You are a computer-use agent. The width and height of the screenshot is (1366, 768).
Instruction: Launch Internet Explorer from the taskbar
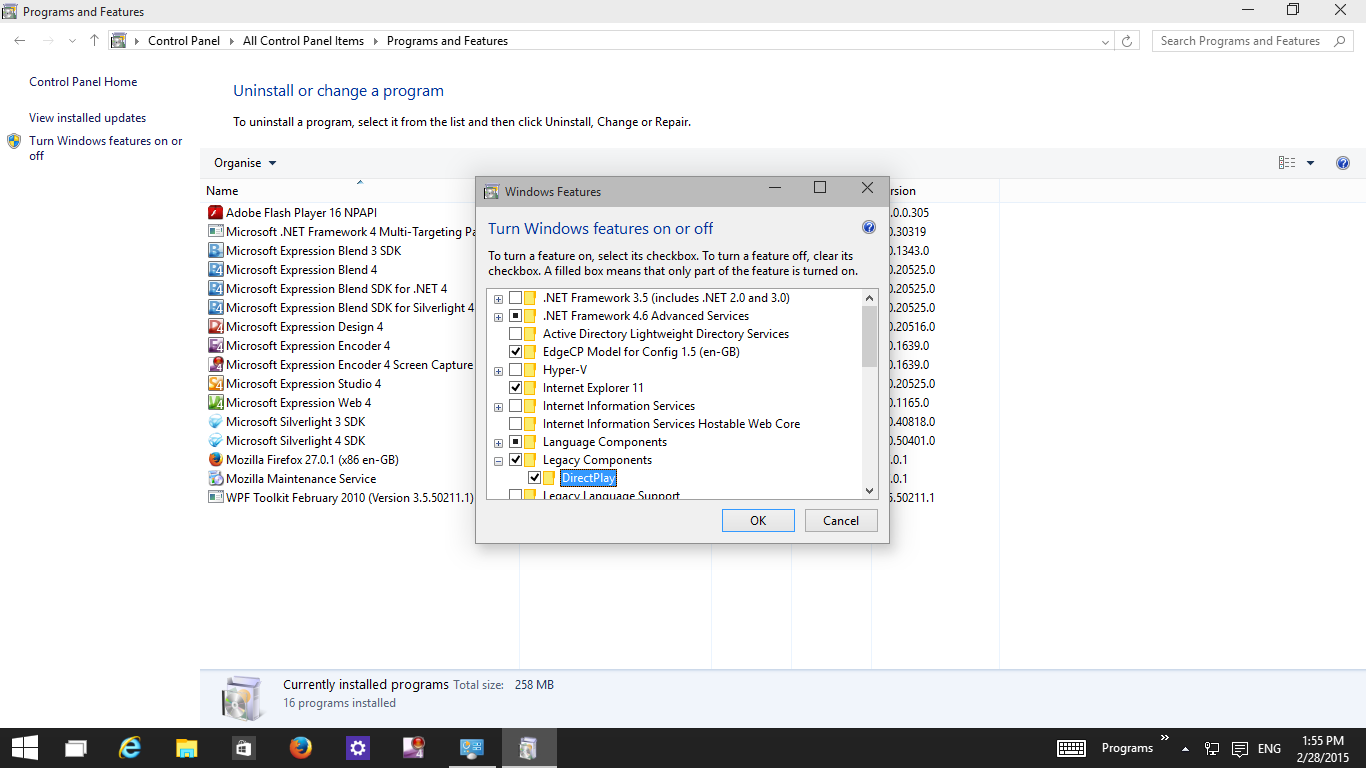tap(130, 748)
